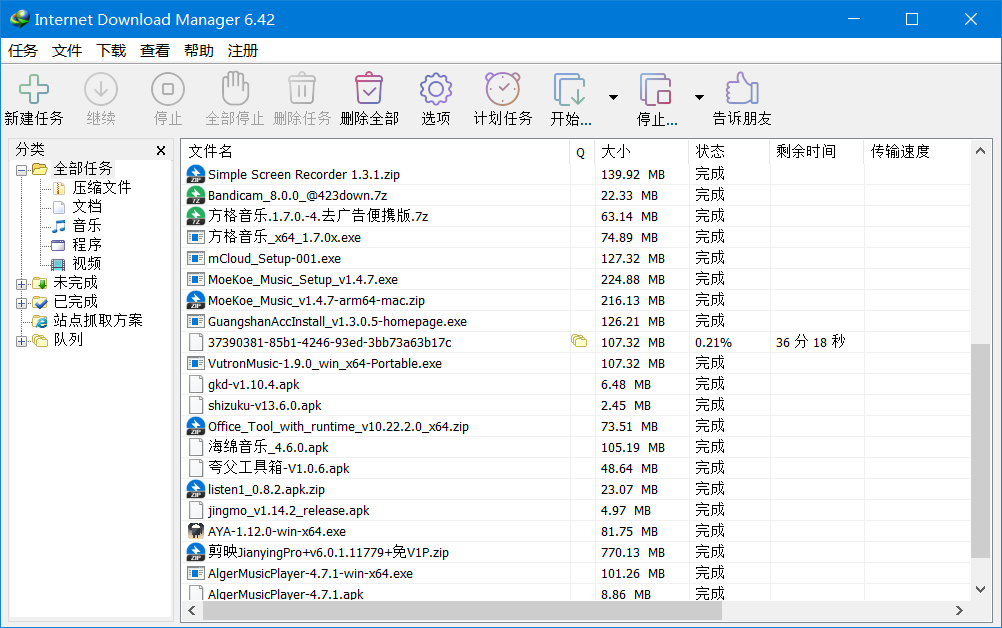The width and height of the screenshot is (1002, 628).
Task: Expand the 未完成 tree node
Action: pyautogui.click(x=21, y=283)
